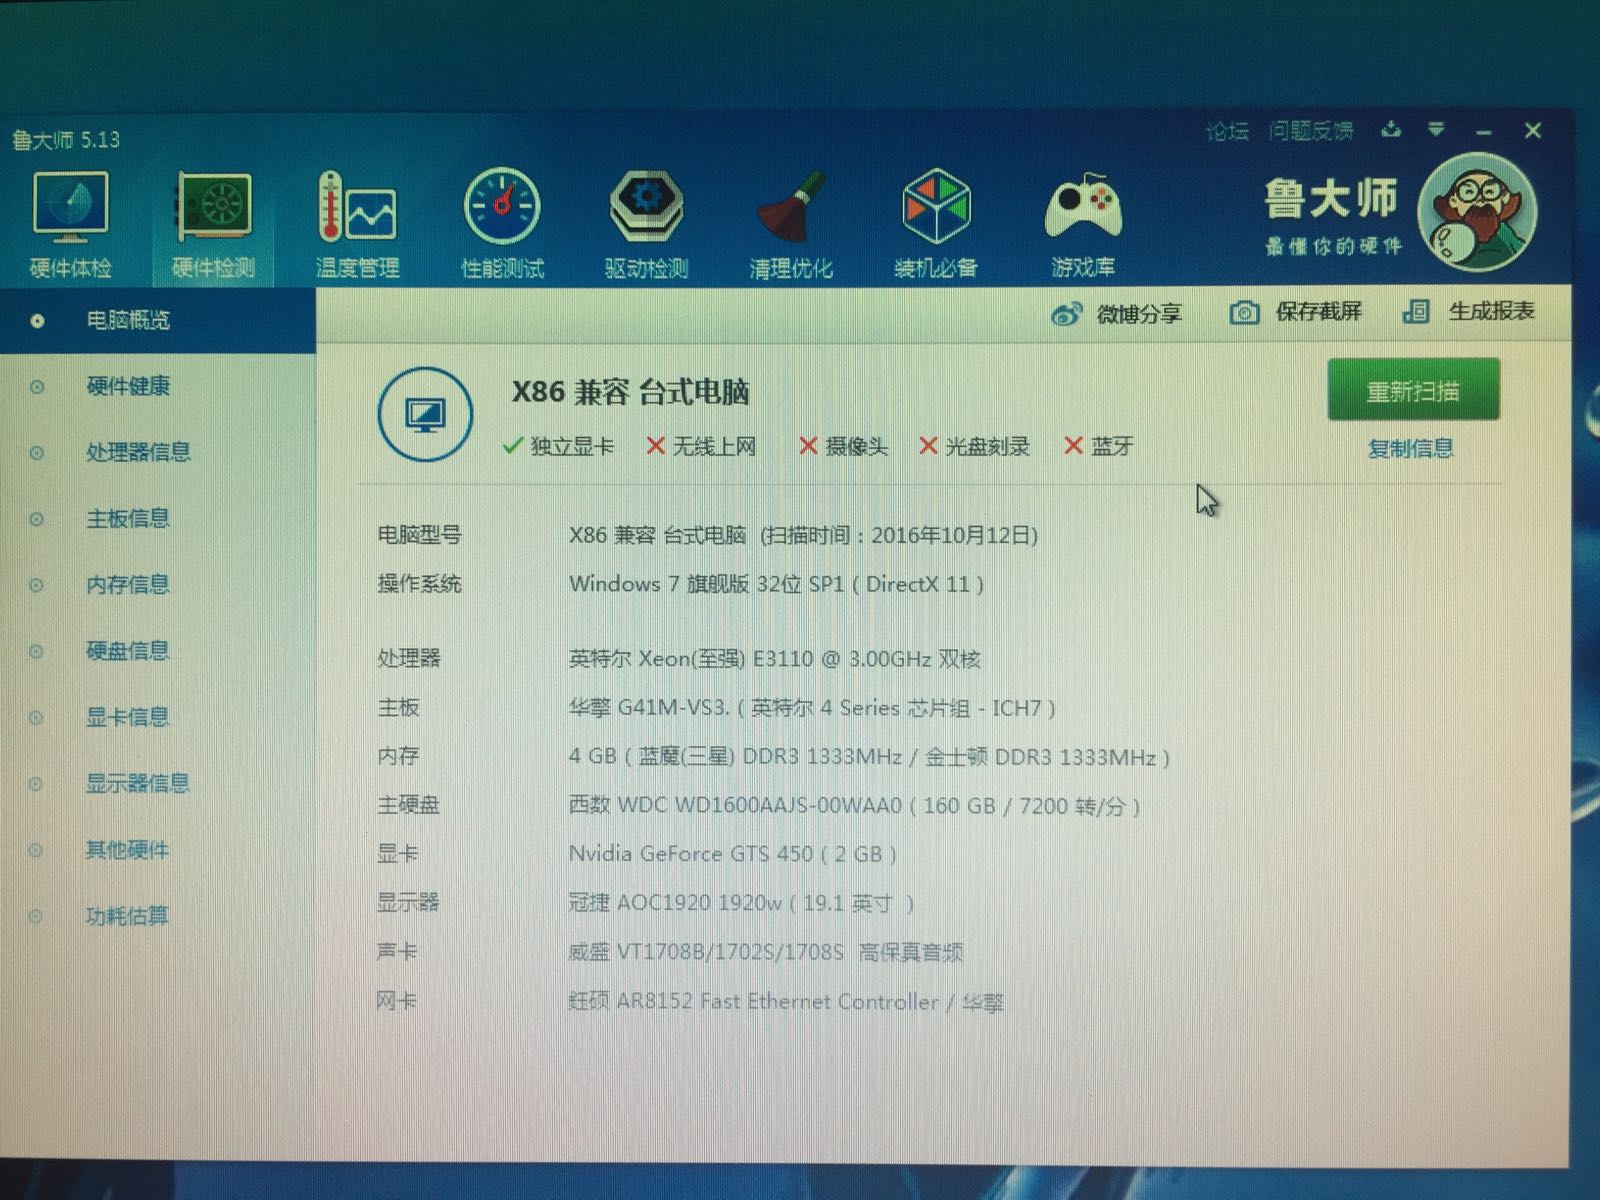Click the Nvidia GeForce GTS 450 value
The height and width of the screenshot is (1200, 1600).
pyautogui.click(x=732, y=854)
